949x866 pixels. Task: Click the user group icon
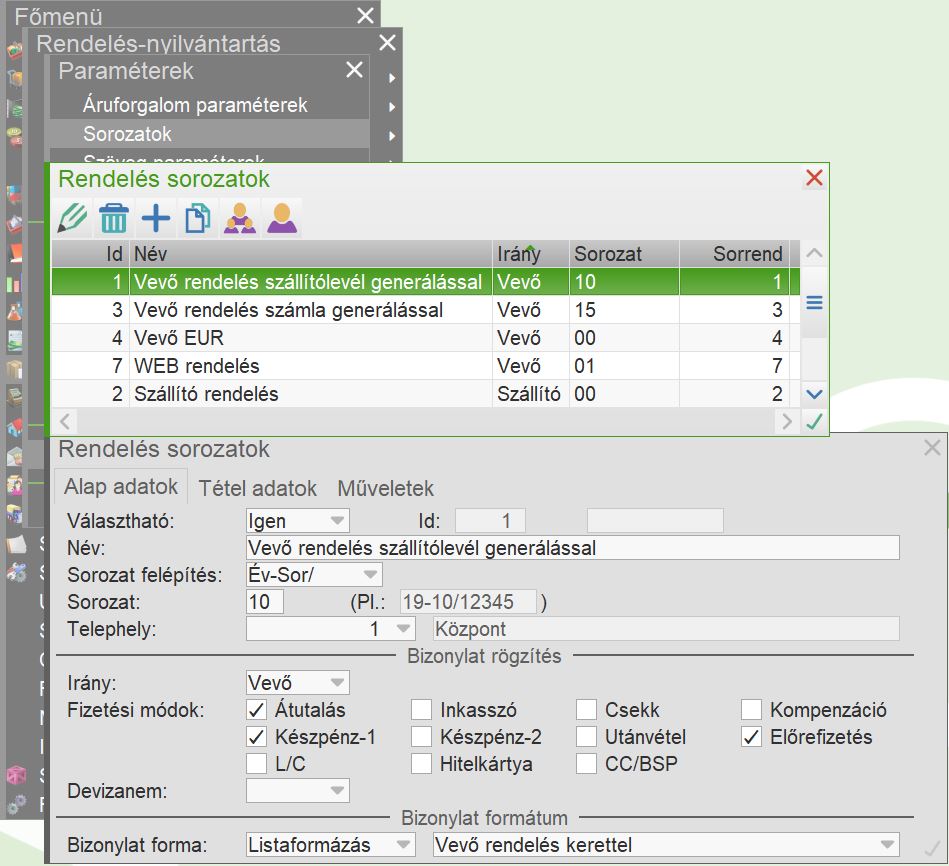click(x=240, y=218)
